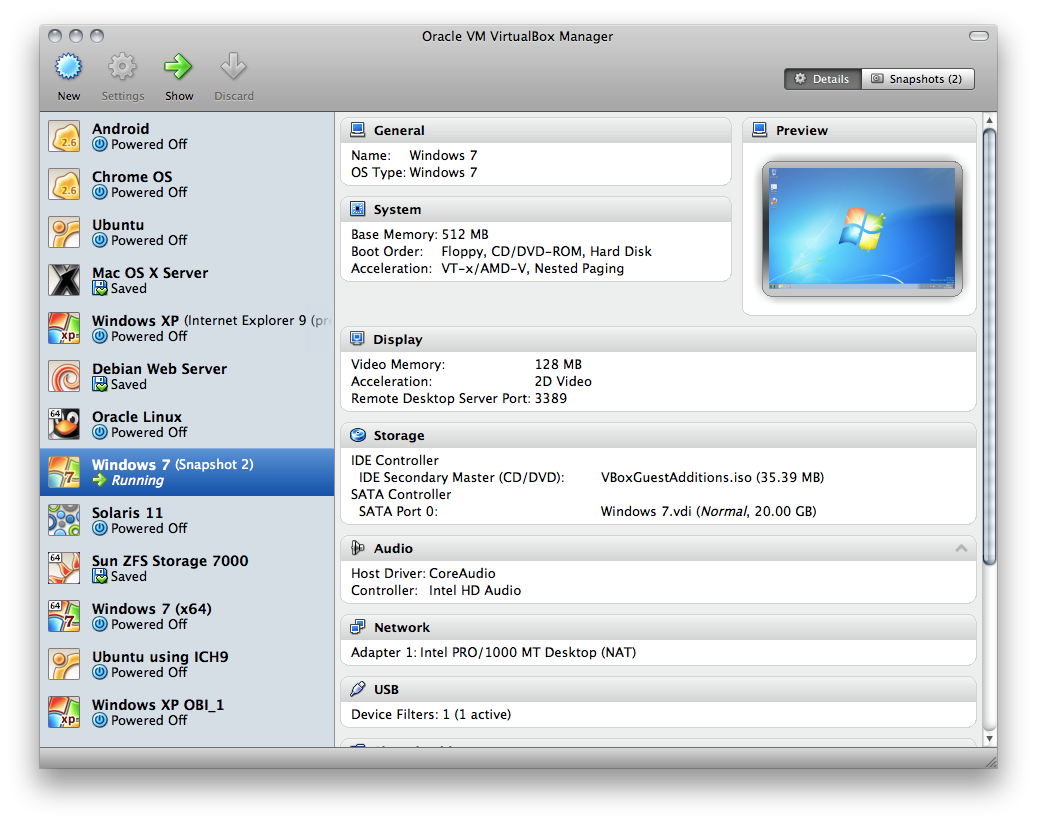The width and height of the screenshot is (1037, 823).
Task: Click the Display section icon
Action: point(358,339)
